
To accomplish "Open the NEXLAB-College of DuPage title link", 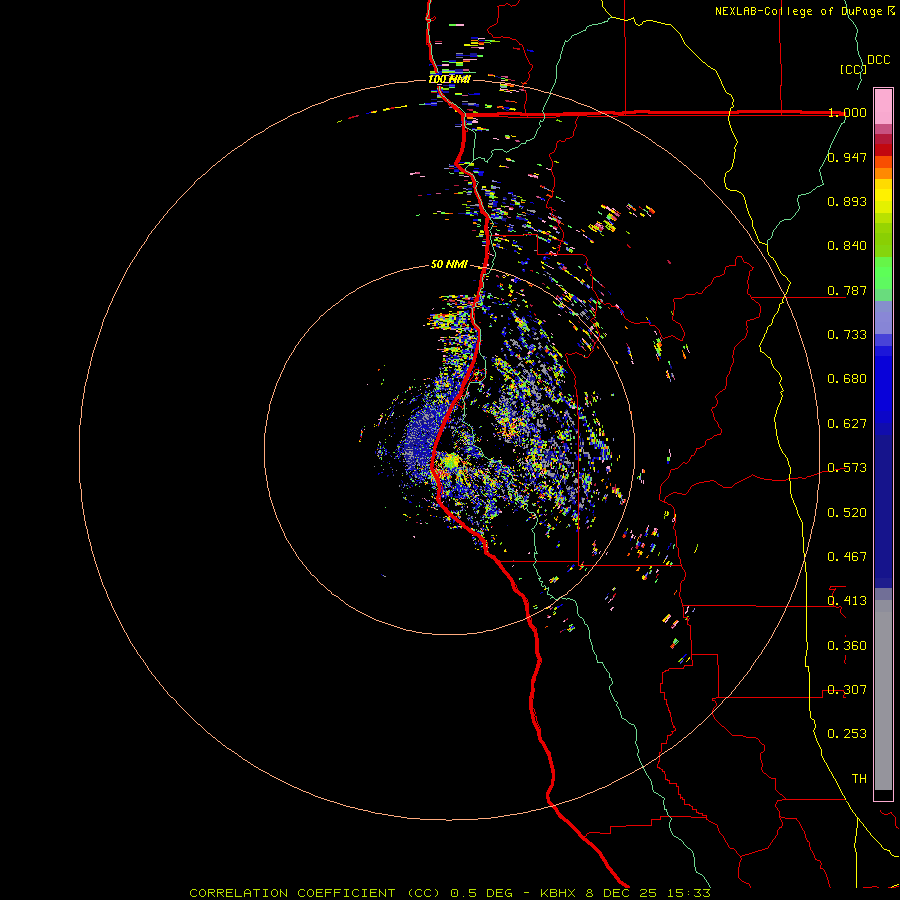I will click(x=800, y=11).
